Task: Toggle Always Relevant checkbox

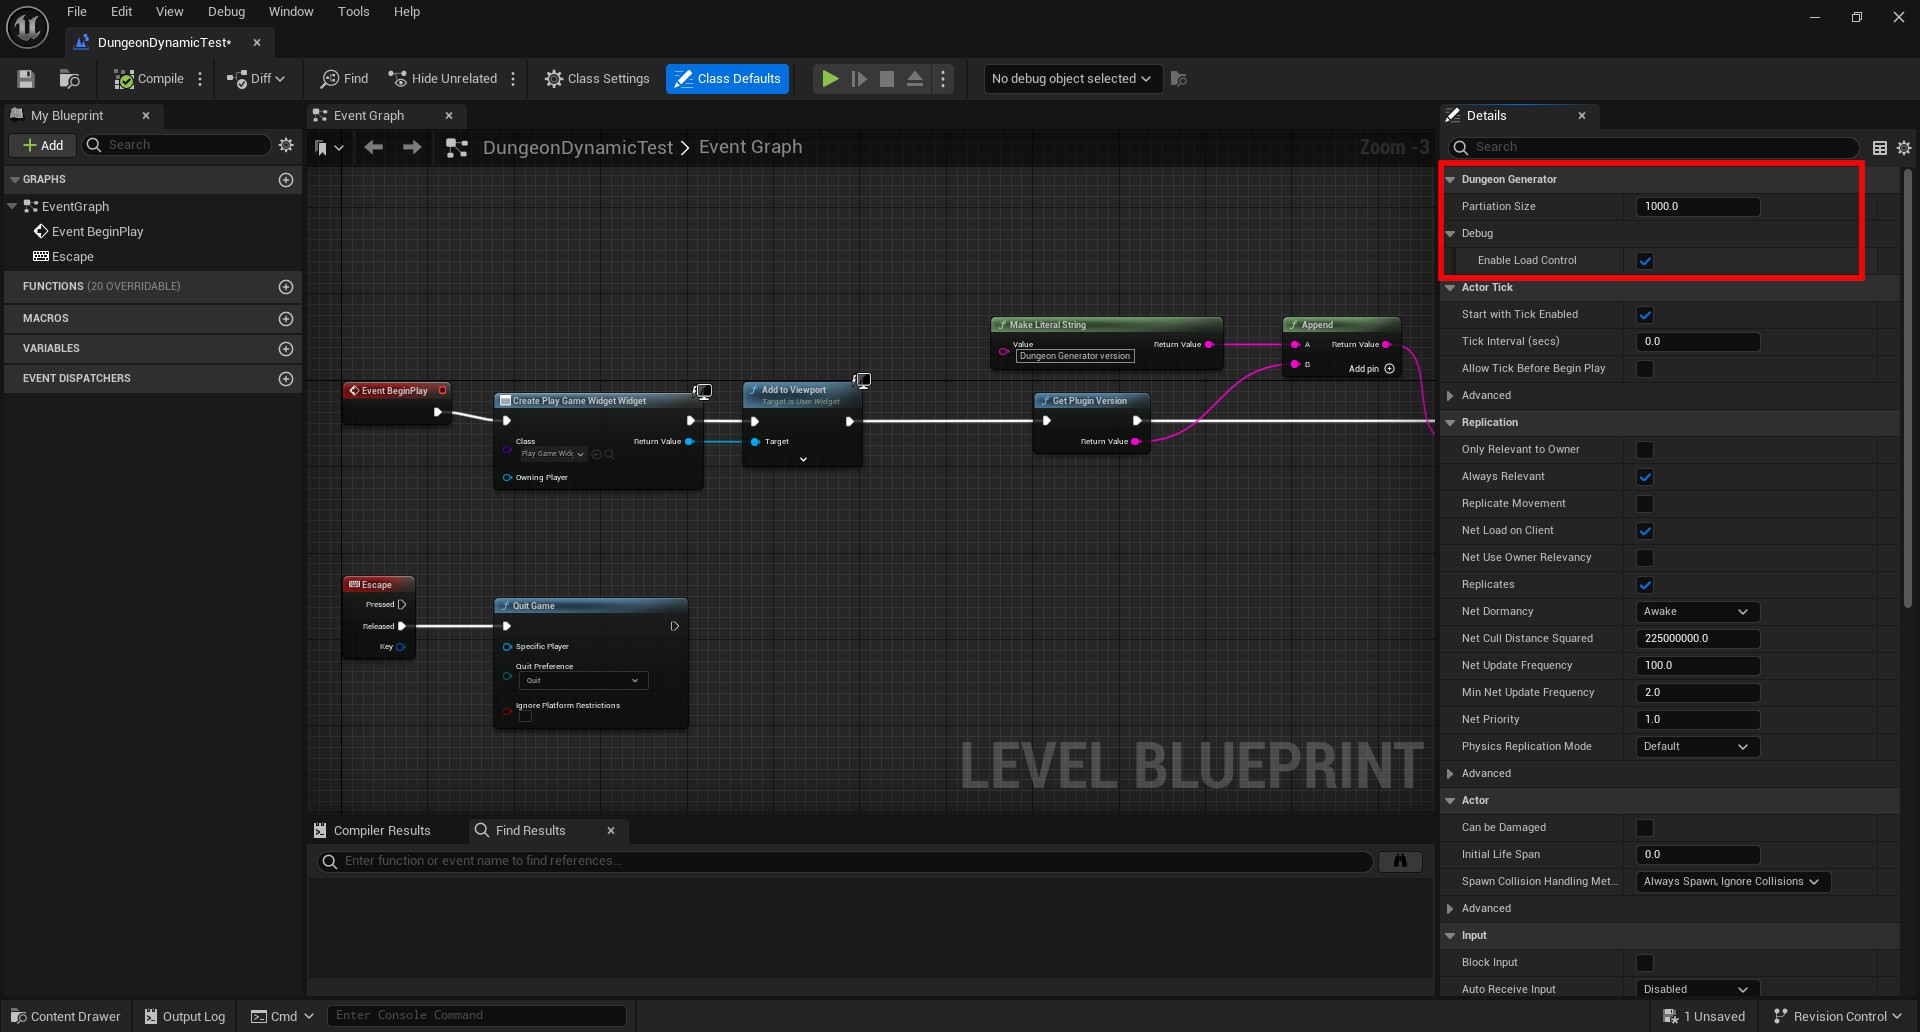Action: pos(1645,477)
